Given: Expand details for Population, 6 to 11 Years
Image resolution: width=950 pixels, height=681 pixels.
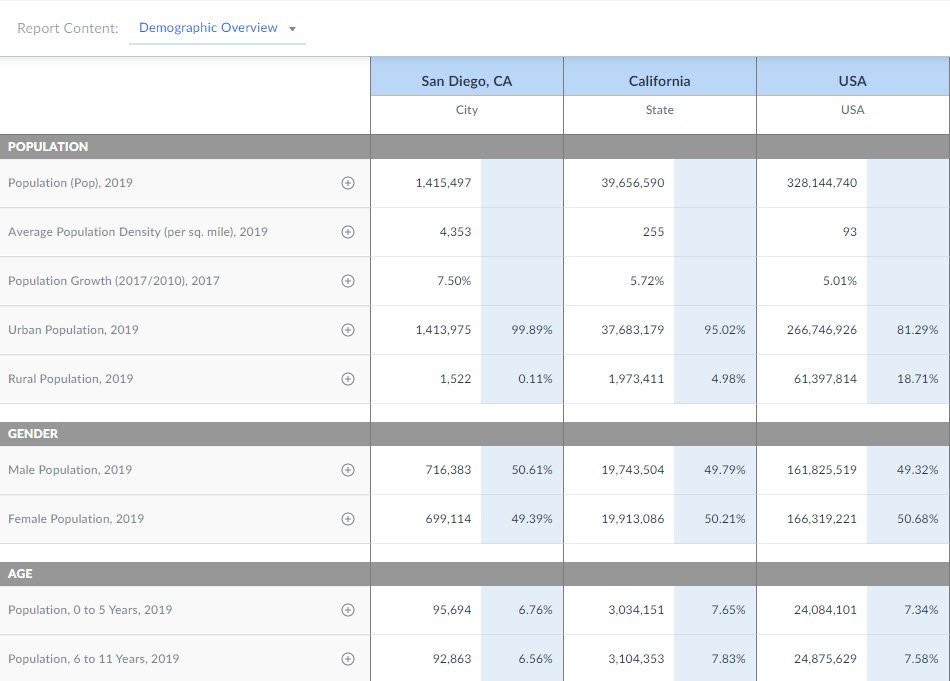Looking at the screenshot, I should tap(348, 659).
